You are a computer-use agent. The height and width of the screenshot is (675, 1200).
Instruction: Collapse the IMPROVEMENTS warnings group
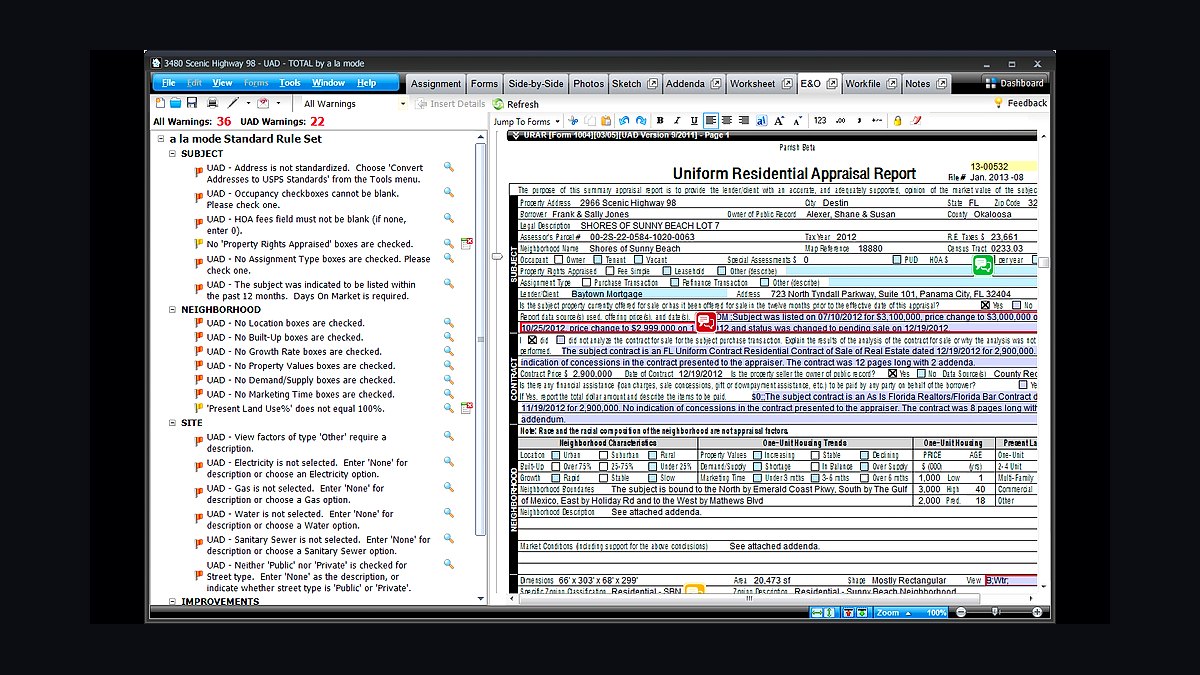174,602
